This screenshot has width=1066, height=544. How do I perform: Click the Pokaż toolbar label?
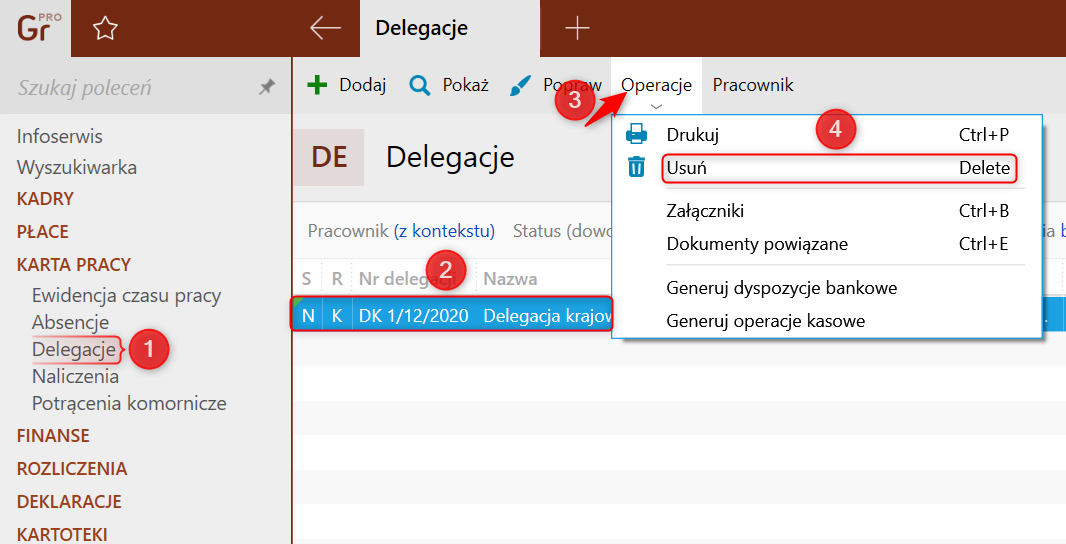pyautogui.click(x=466, y=85)
